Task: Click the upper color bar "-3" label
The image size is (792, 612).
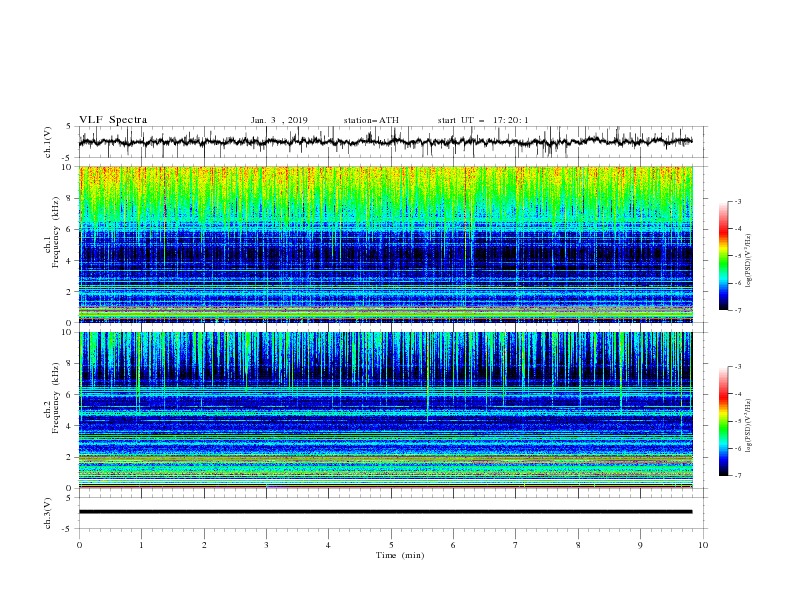Action: coord(737,201)
